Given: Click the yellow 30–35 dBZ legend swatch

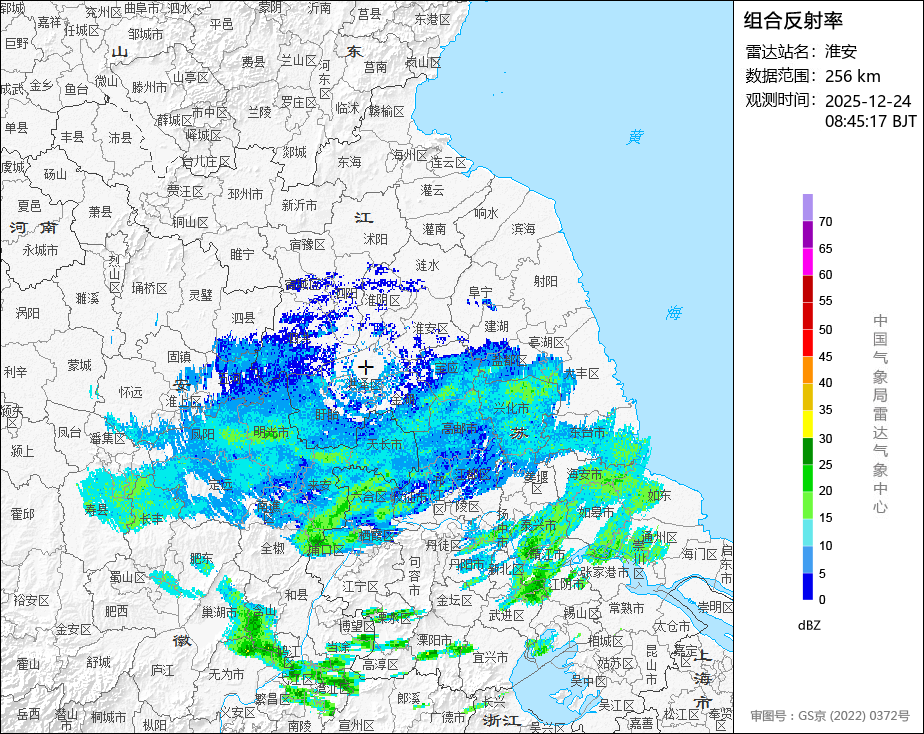Looking at the screenshot, I should [807, 424].
